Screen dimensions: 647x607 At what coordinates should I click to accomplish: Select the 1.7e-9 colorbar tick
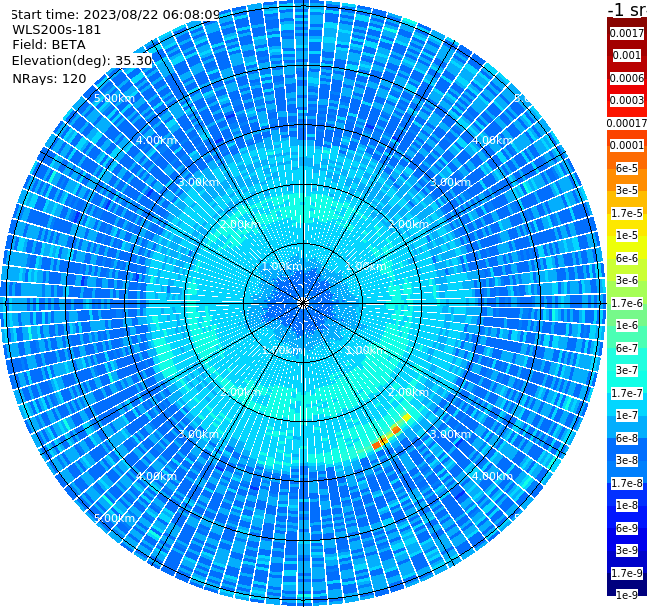[626, 573]
